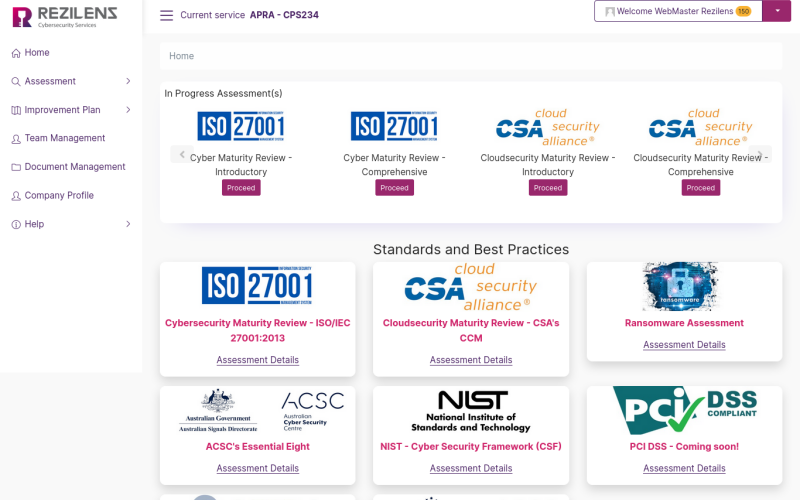Click 'Standards and Best Practices' heading

coord(470,249)
